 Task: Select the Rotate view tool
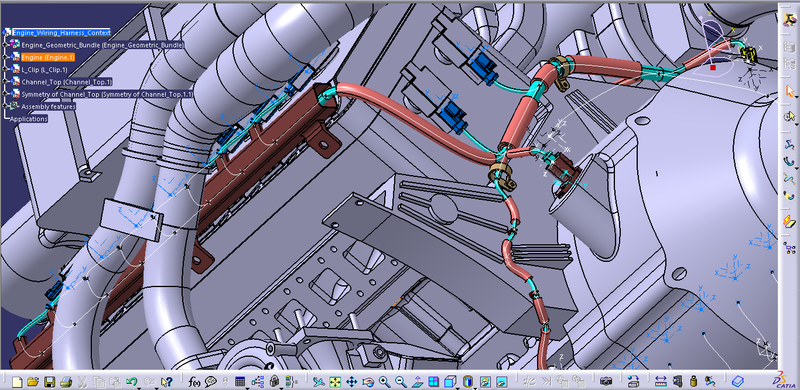[x=368, y=381]
